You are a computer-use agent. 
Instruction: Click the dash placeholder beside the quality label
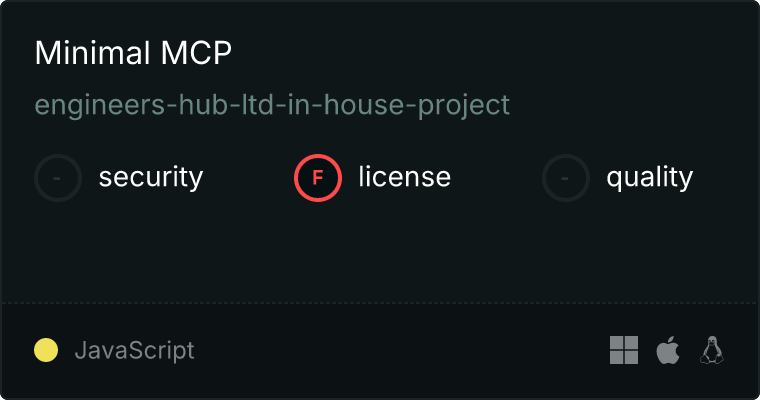pos(565,178)
